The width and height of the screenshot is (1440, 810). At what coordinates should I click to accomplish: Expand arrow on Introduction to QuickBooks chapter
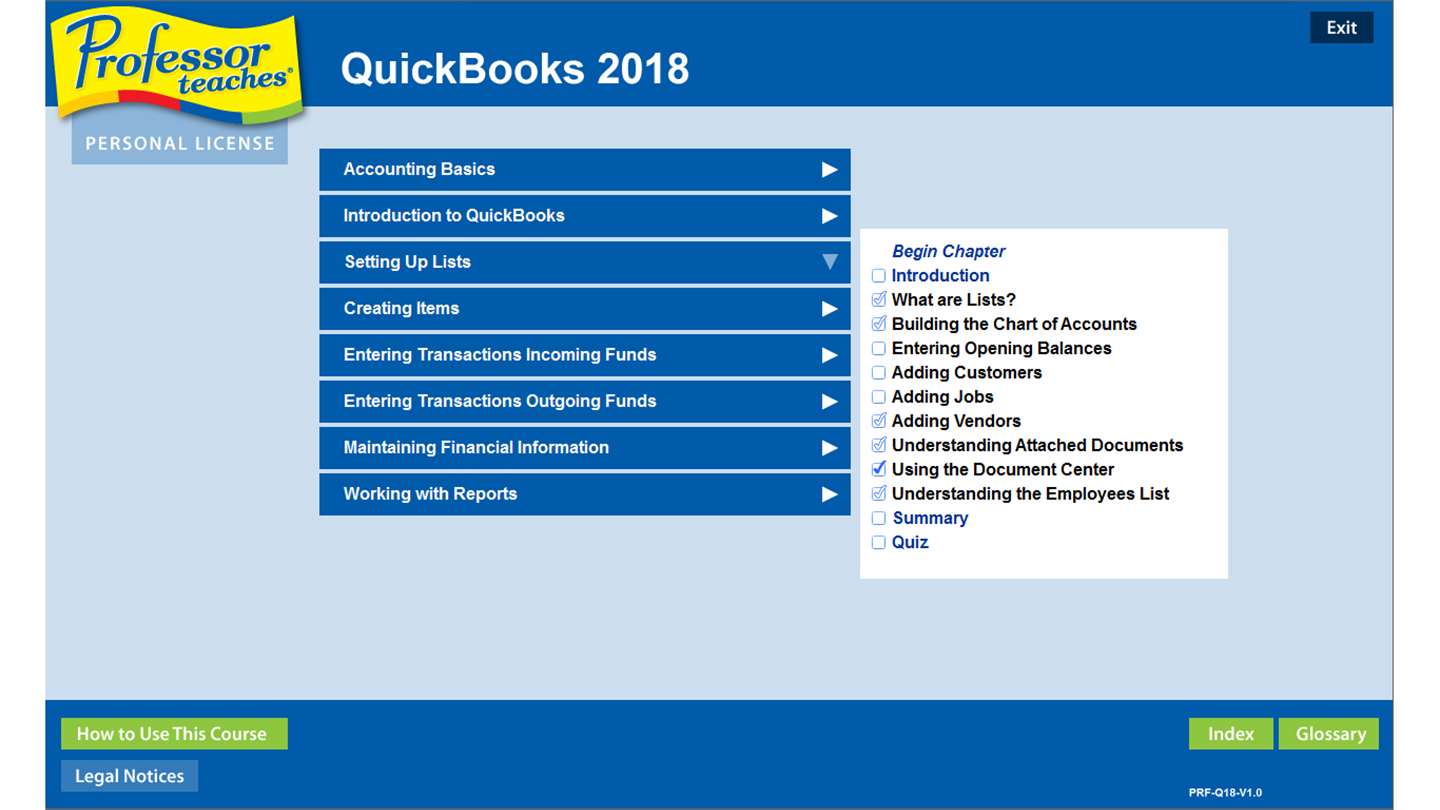[829, 216]
